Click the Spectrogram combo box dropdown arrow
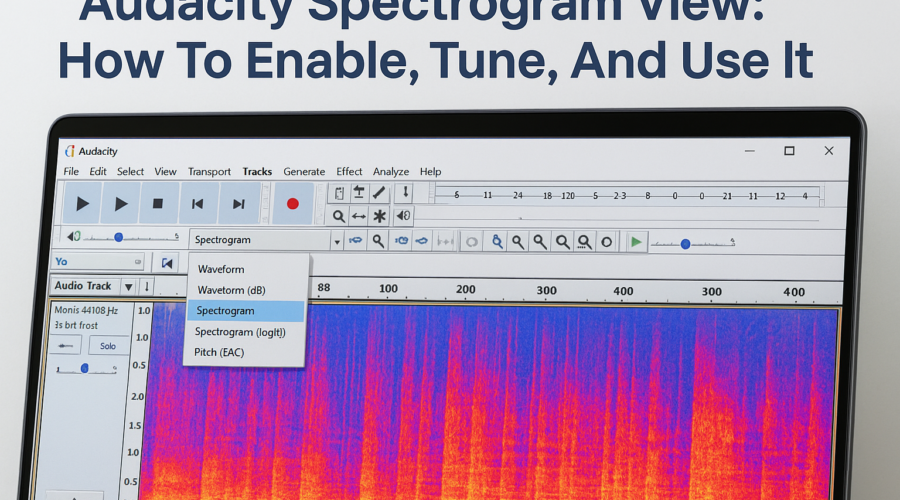The width and height of the screenshot is (900, 500). tap(337, 242)
